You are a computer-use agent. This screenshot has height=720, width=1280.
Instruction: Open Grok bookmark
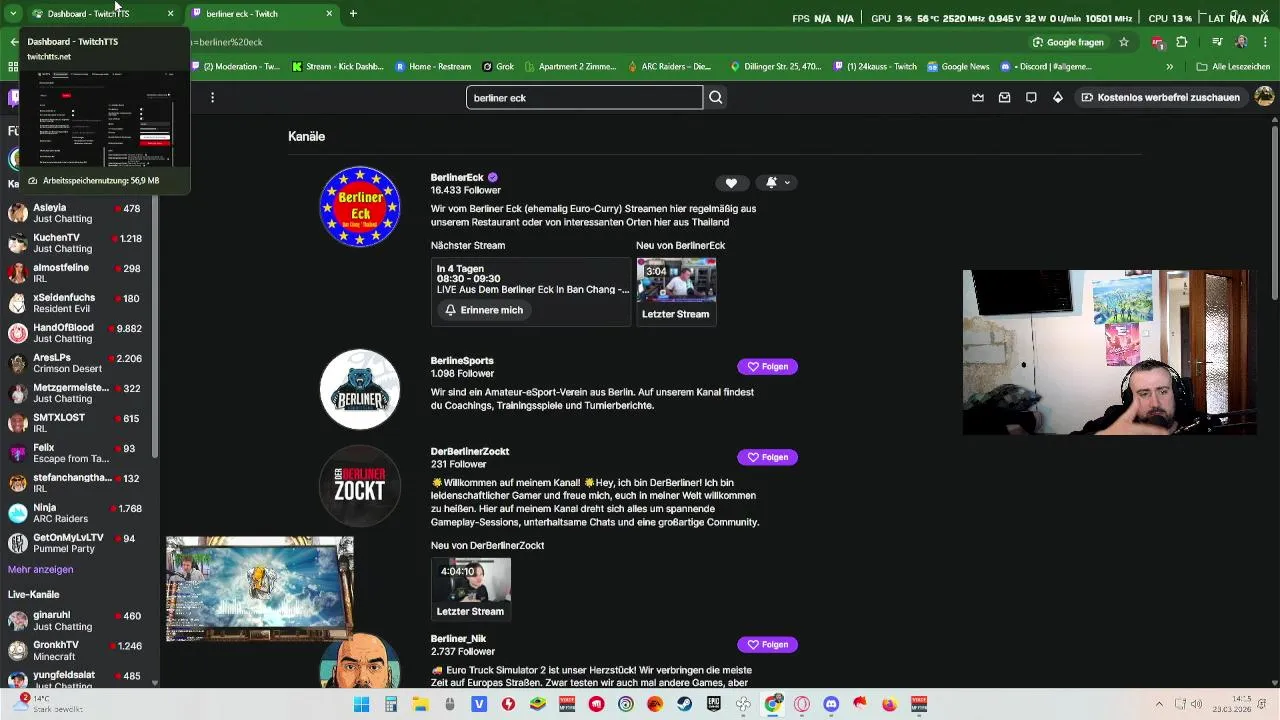click(x=498, y=67)
